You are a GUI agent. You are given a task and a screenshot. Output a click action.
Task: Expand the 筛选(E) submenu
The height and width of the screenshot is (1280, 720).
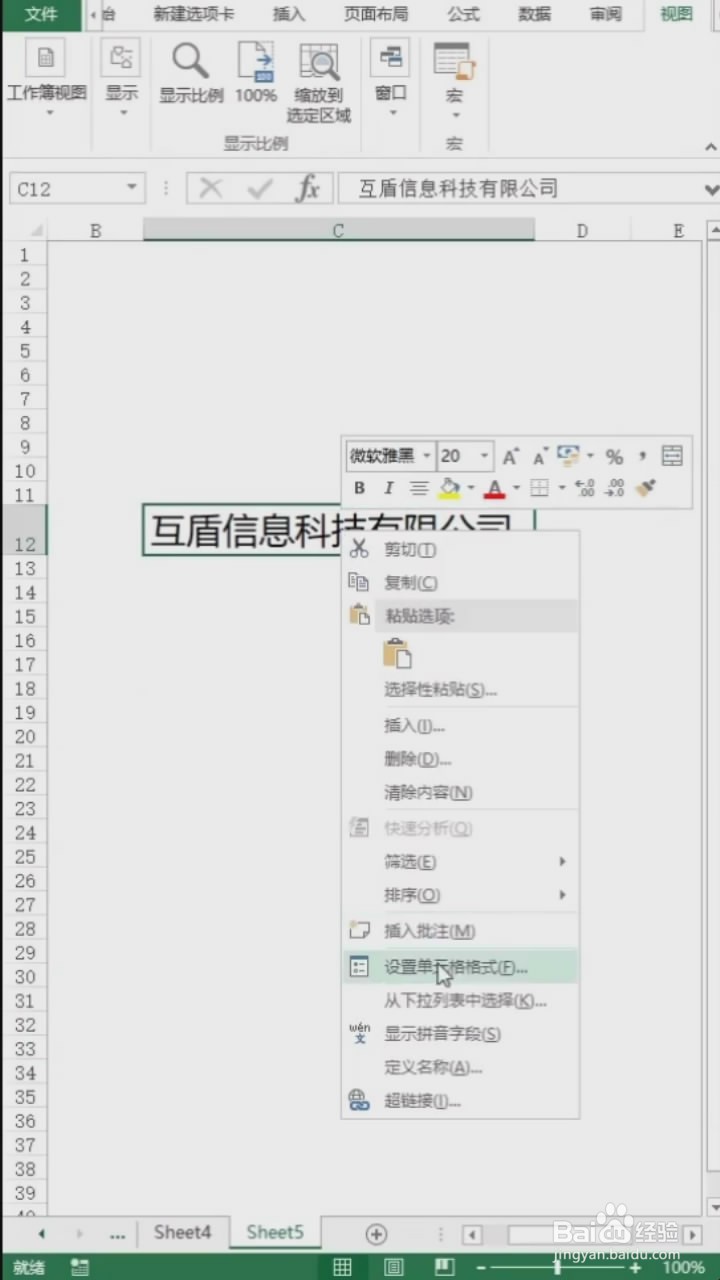[x=461, y=862]
